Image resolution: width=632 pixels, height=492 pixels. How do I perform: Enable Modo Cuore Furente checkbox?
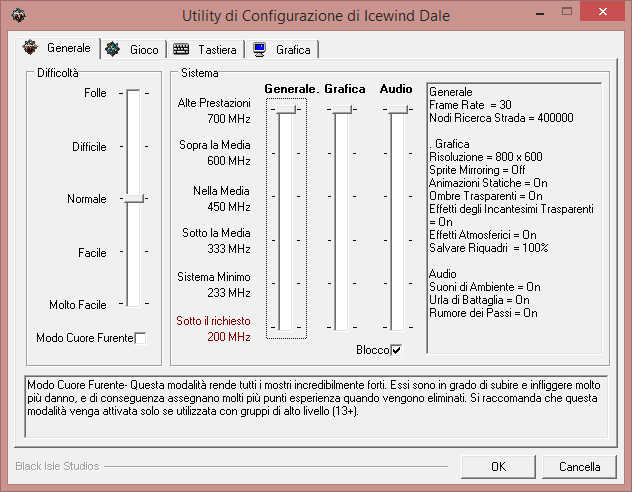pos(140,338)
